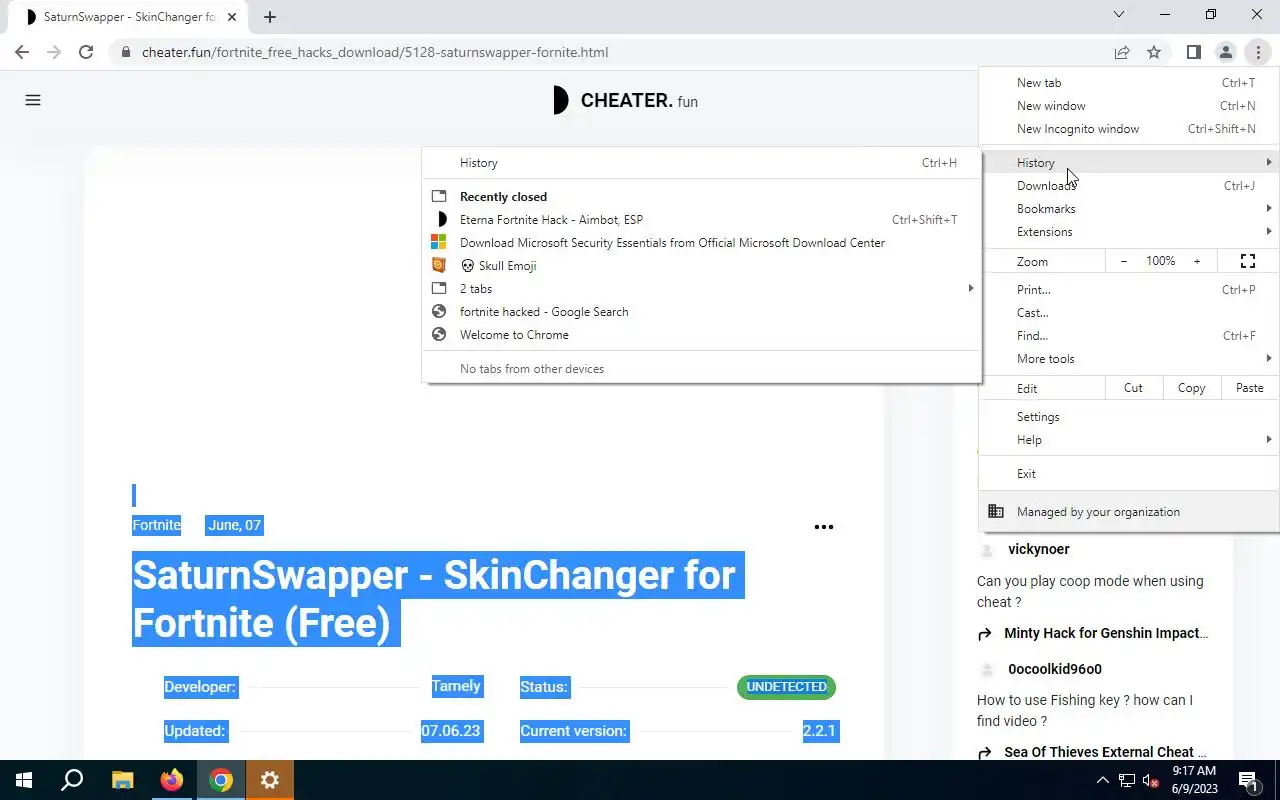Select New tab in Chrome menu
The width and height of the screenshot is (1280, 800).
click(1128, 83)
